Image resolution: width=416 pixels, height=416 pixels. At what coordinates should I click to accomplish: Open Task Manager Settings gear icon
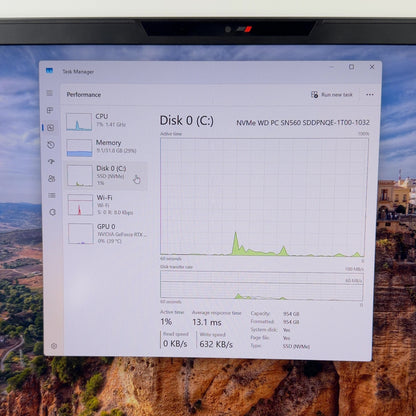(54, 346)
